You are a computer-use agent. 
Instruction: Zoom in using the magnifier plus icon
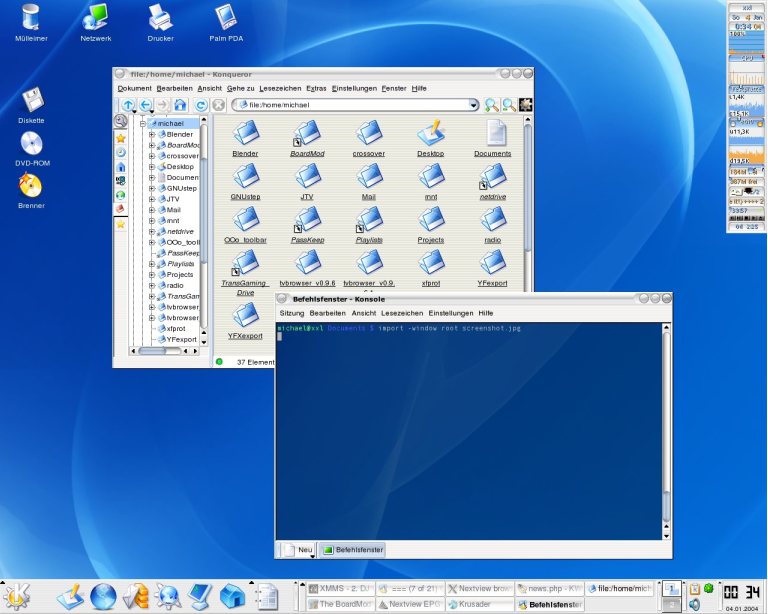(491, 105)
